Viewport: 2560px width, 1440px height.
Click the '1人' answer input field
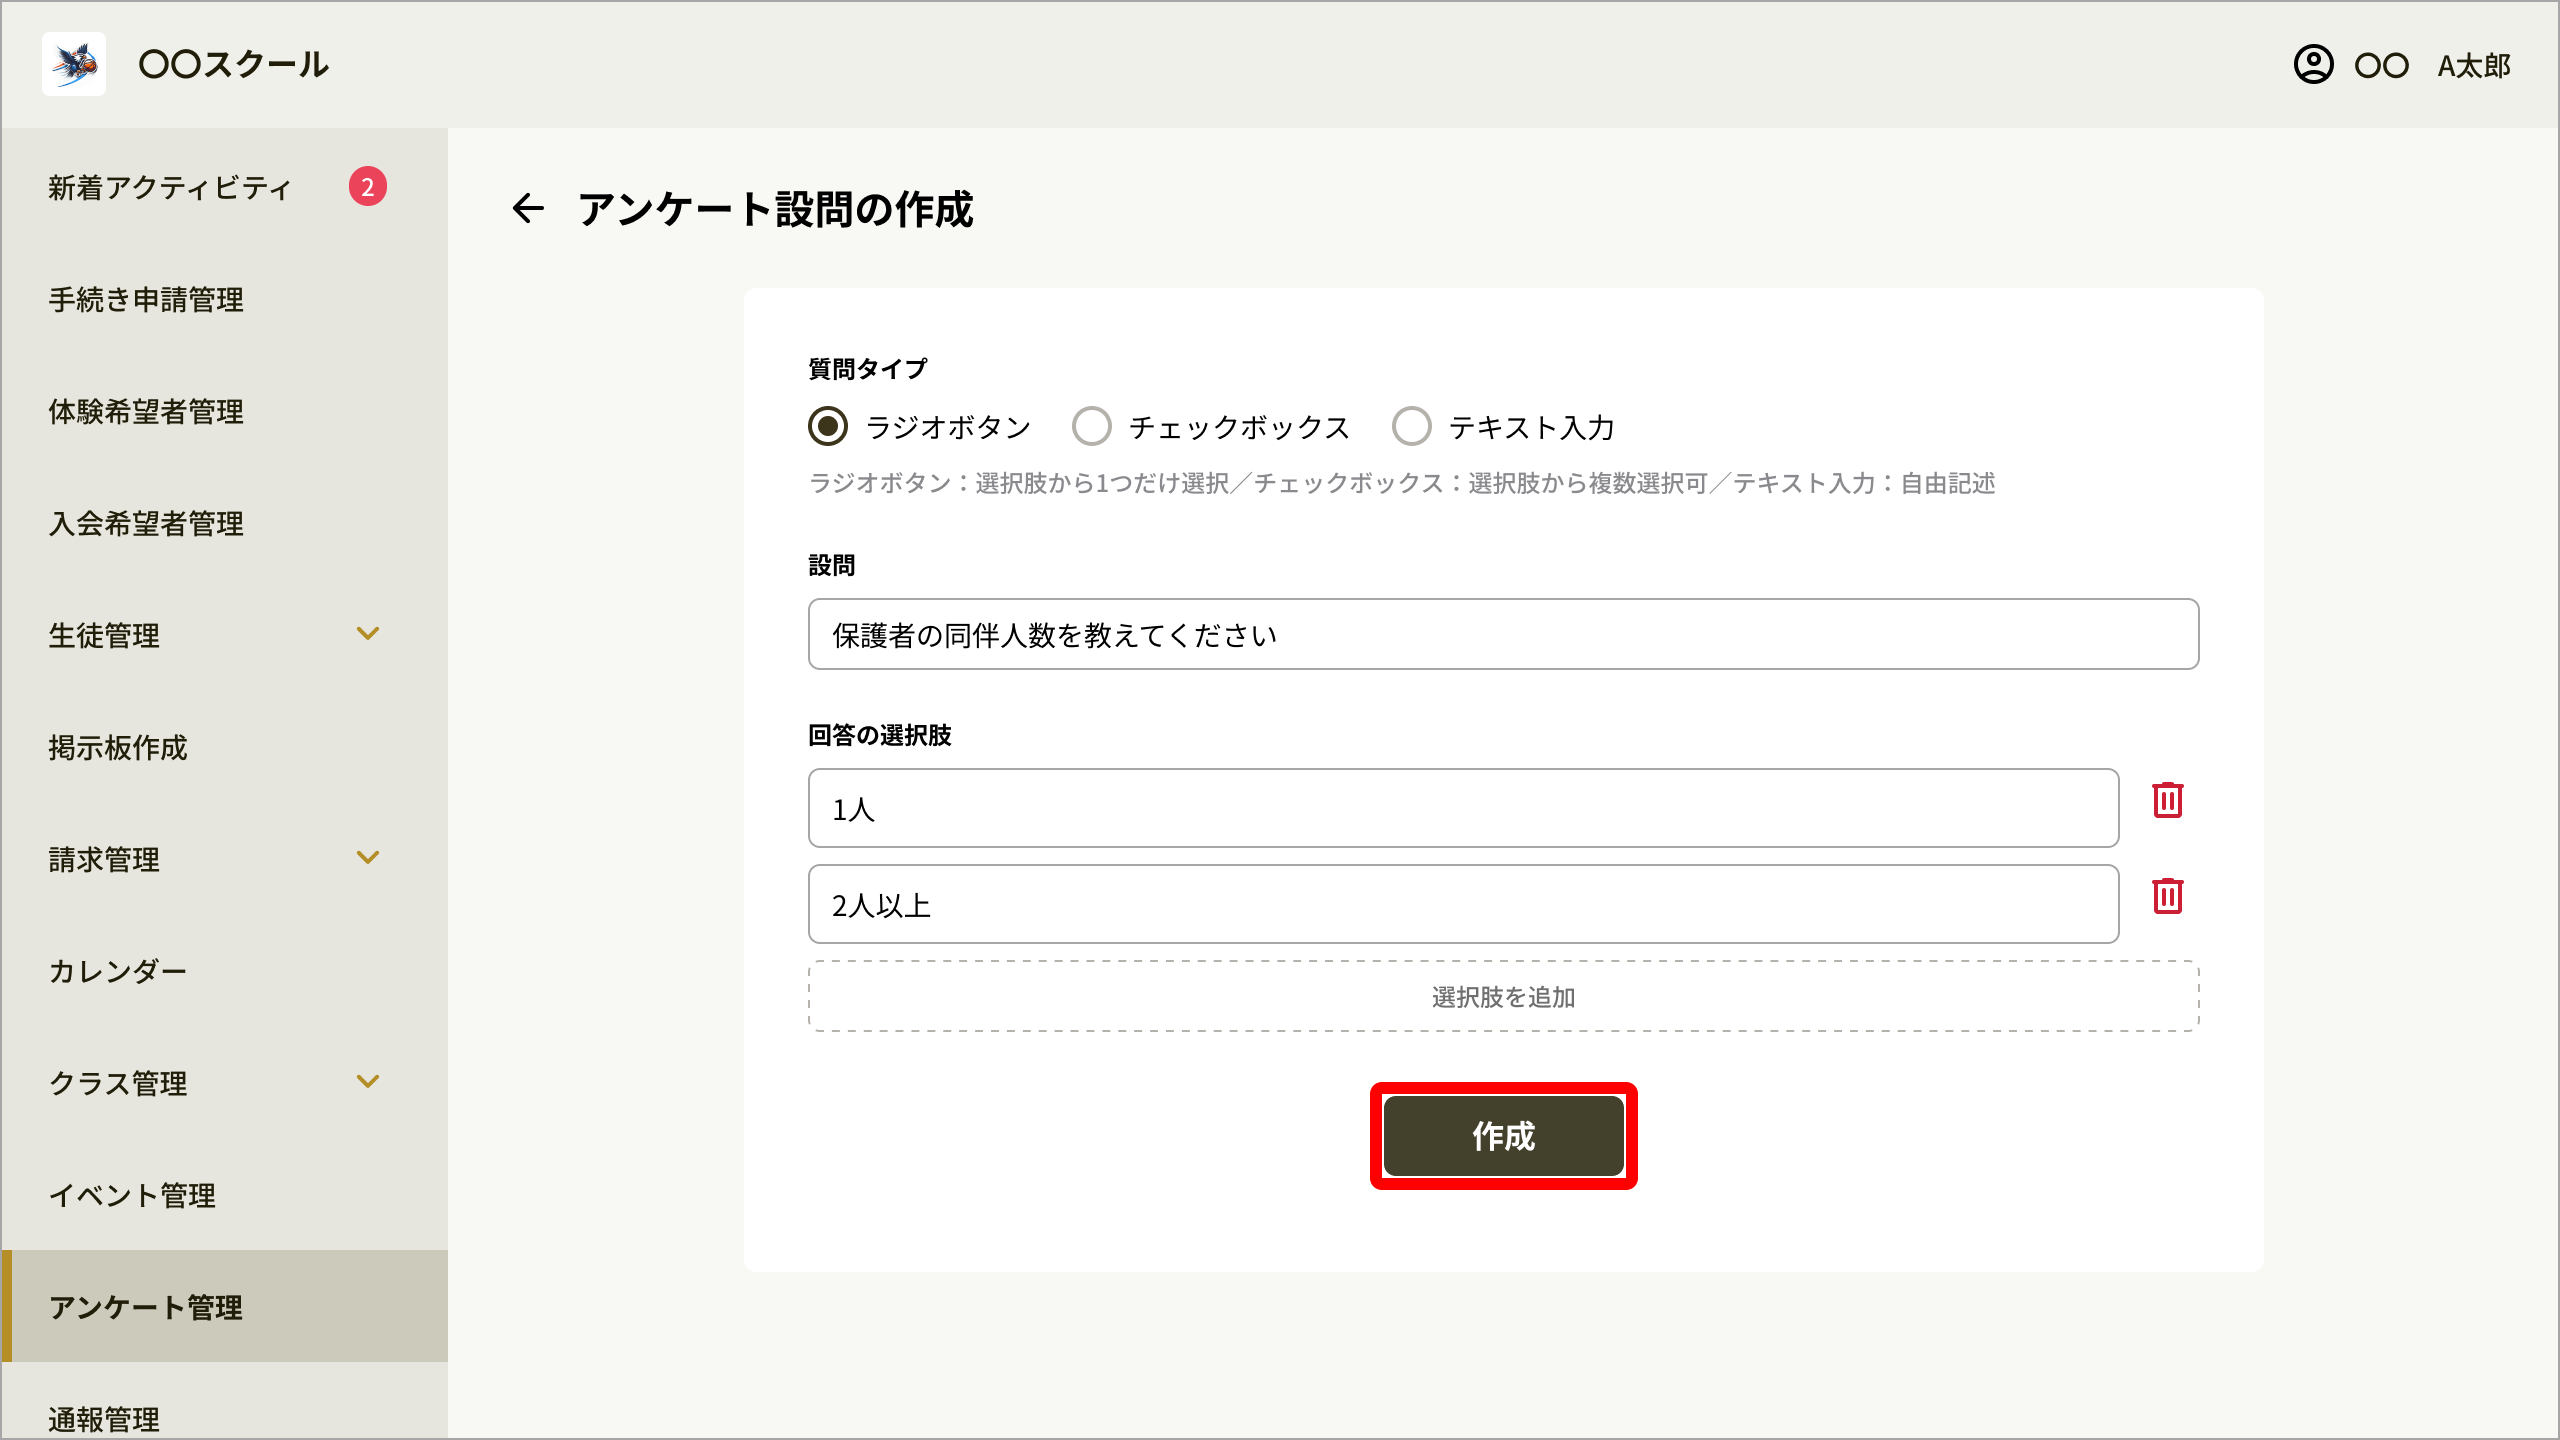(1463, 808)
